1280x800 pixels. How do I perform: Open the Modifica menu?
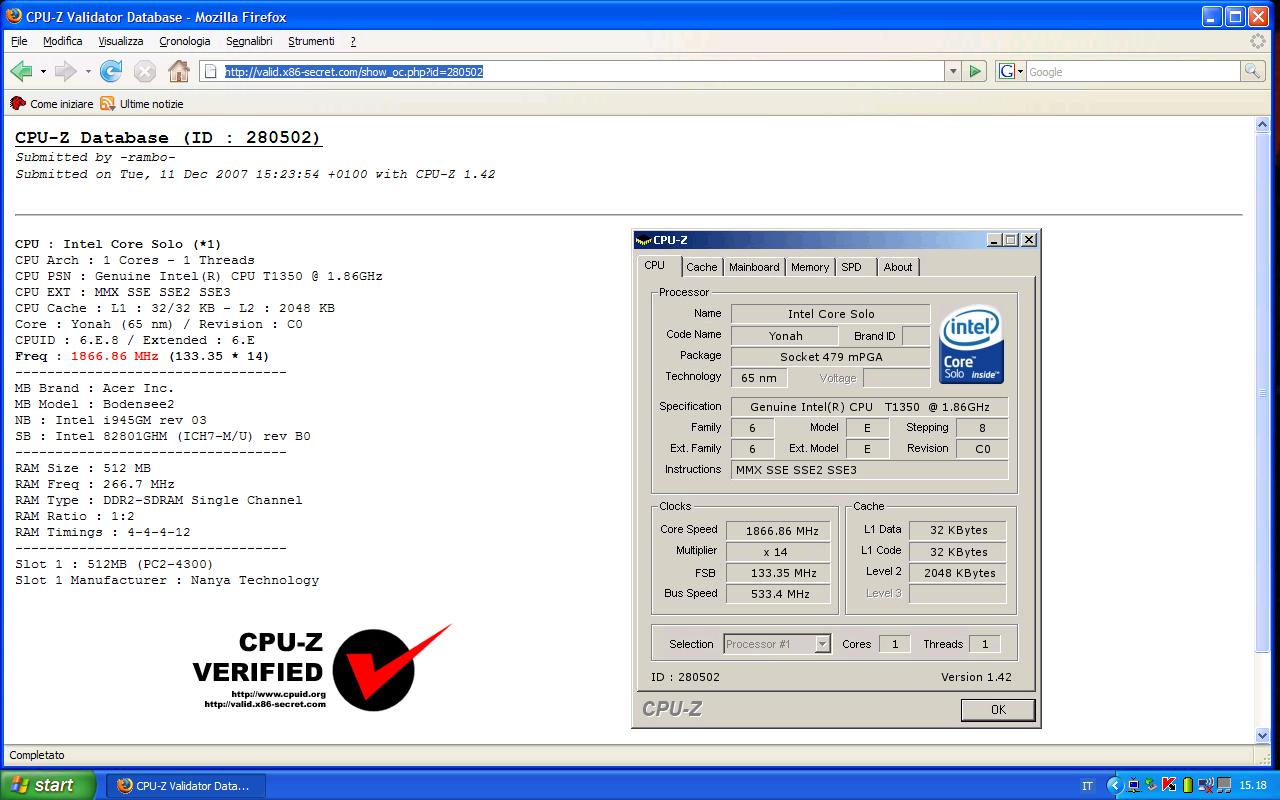point(62,41)
